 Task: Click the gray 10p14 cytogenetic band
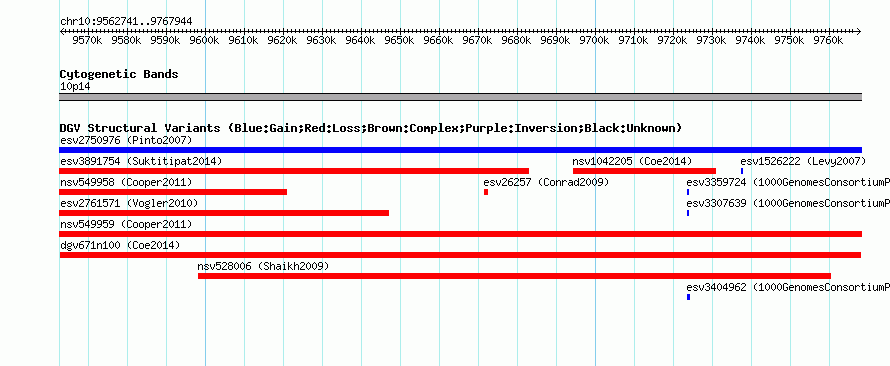[460, 96]
